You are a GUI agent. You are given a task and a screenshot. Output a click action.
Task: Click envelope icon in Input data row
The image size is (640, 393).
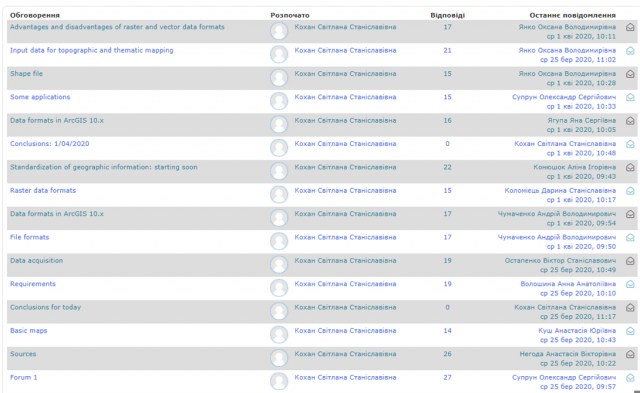(x=630, y=51)
